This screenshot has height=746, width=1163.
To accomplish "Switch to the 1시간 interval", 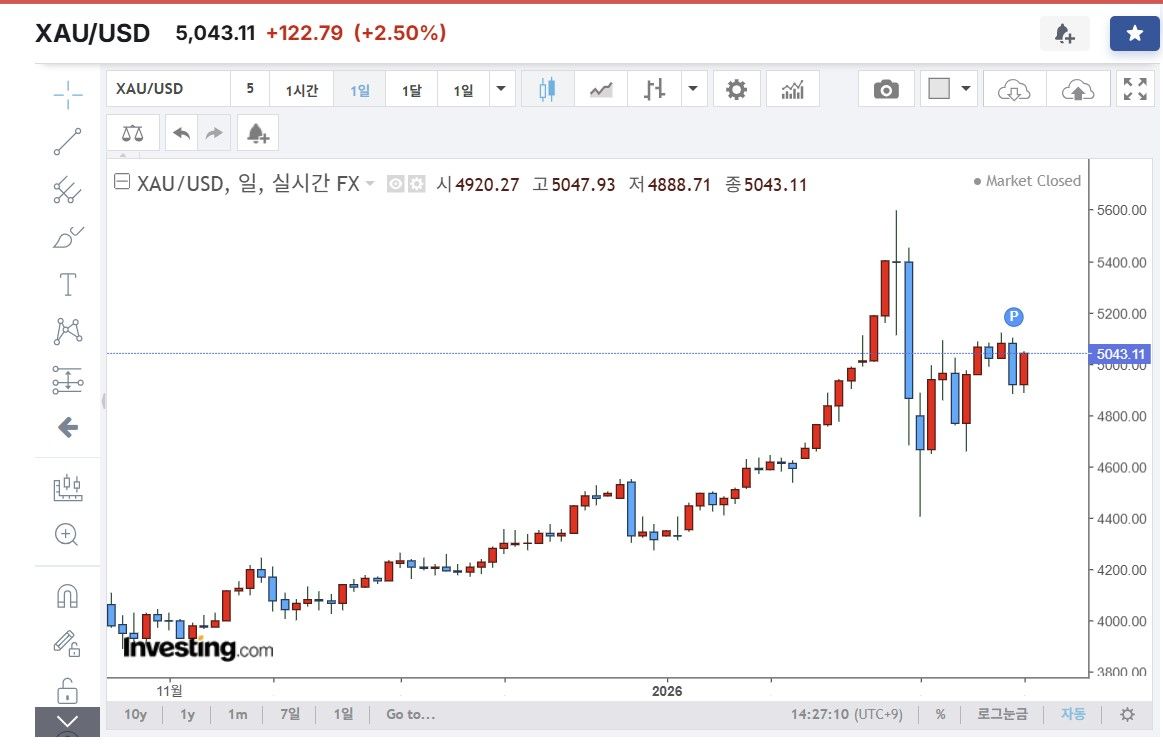I will pyautogui.click(x=302, y=90).
